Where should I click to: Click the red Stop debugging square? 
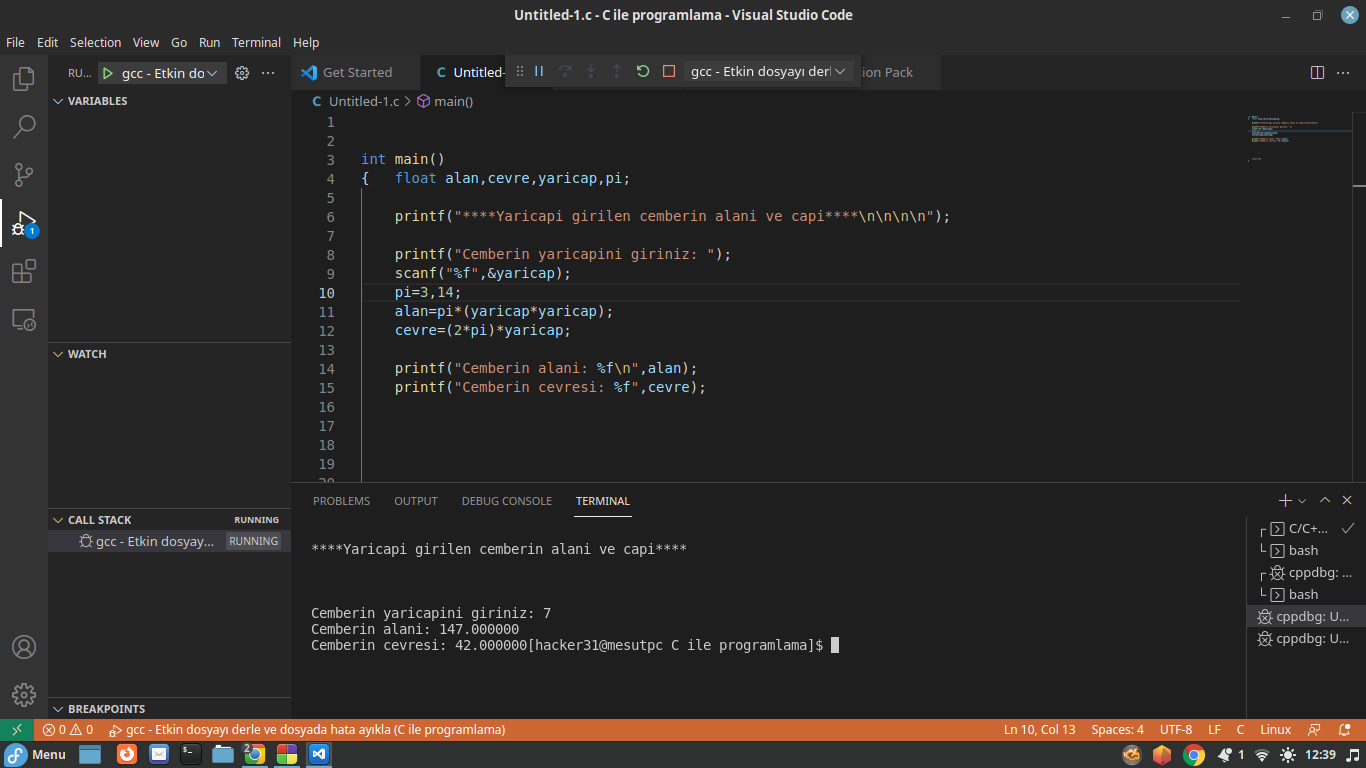[x=669, y=71]
